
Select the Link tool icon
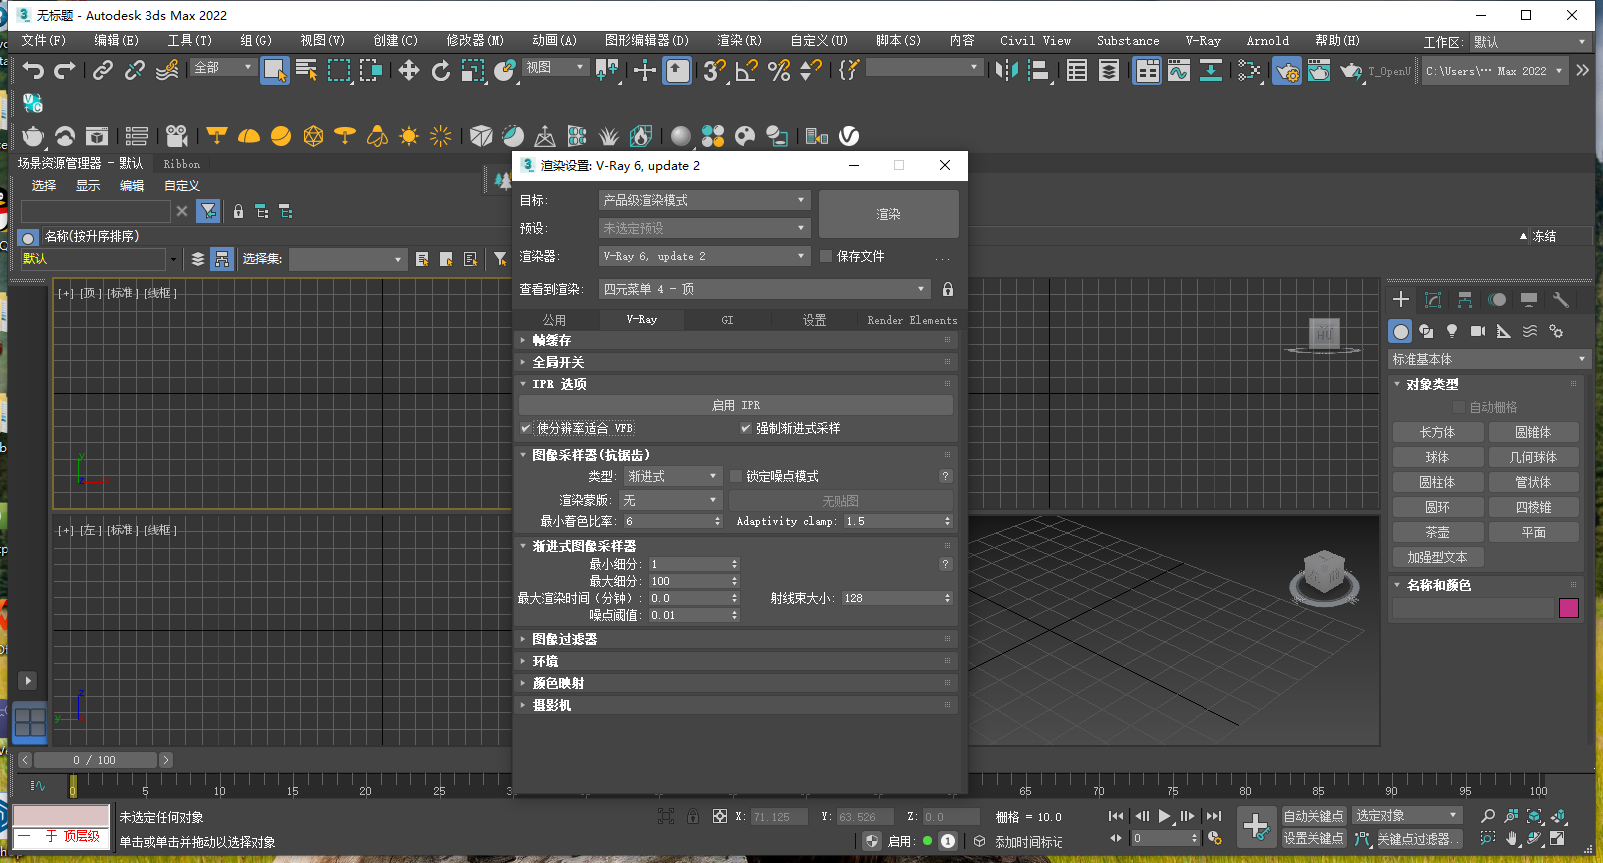[x=102, y=70]
